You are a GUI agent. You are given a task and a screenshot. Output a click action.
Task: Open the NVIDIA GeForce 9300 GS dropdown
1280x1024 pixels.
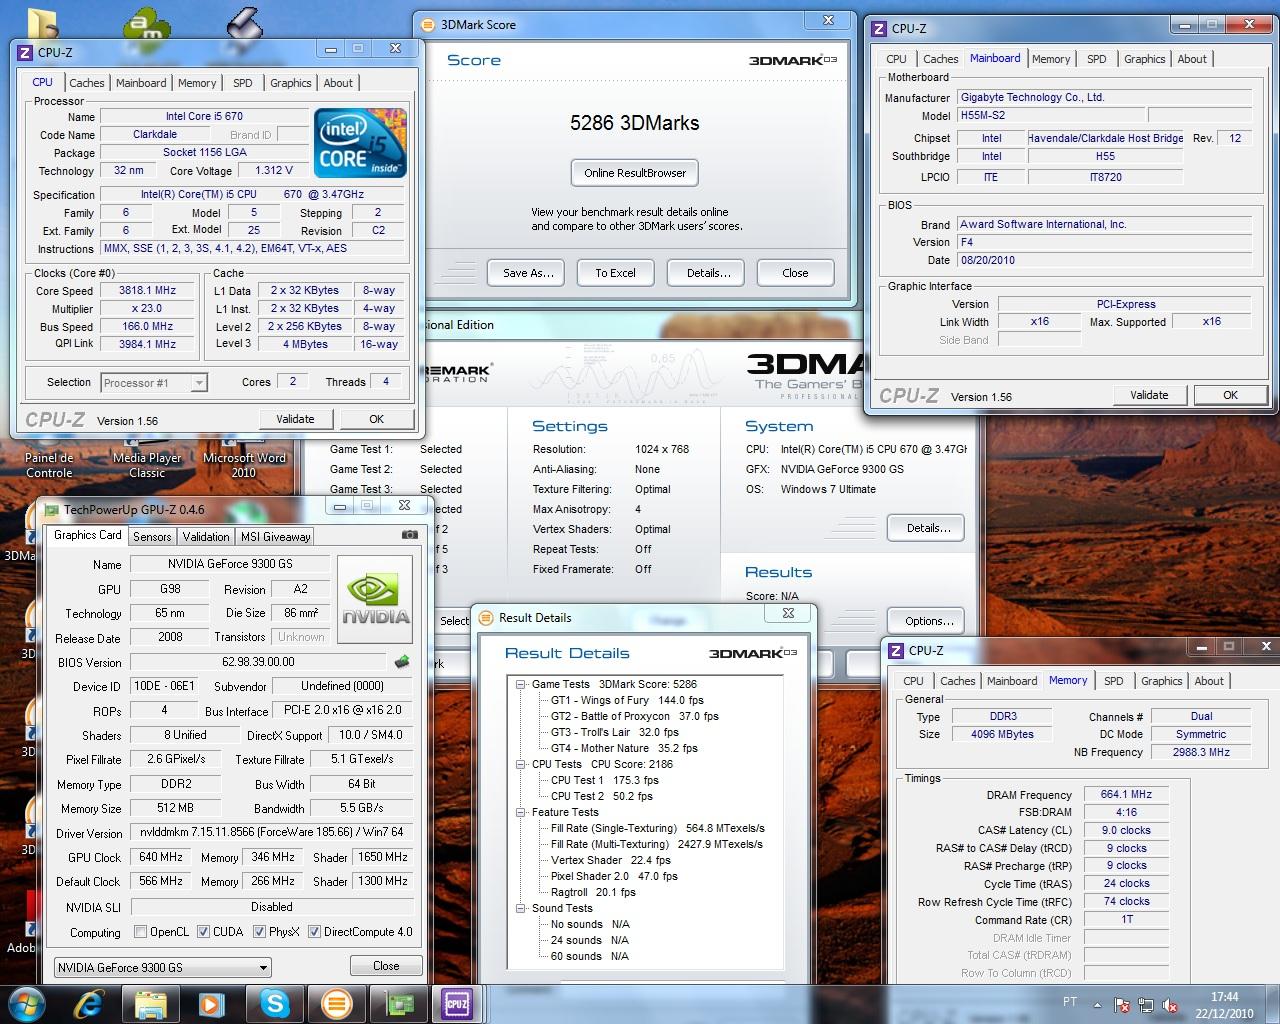pos(162,967)
